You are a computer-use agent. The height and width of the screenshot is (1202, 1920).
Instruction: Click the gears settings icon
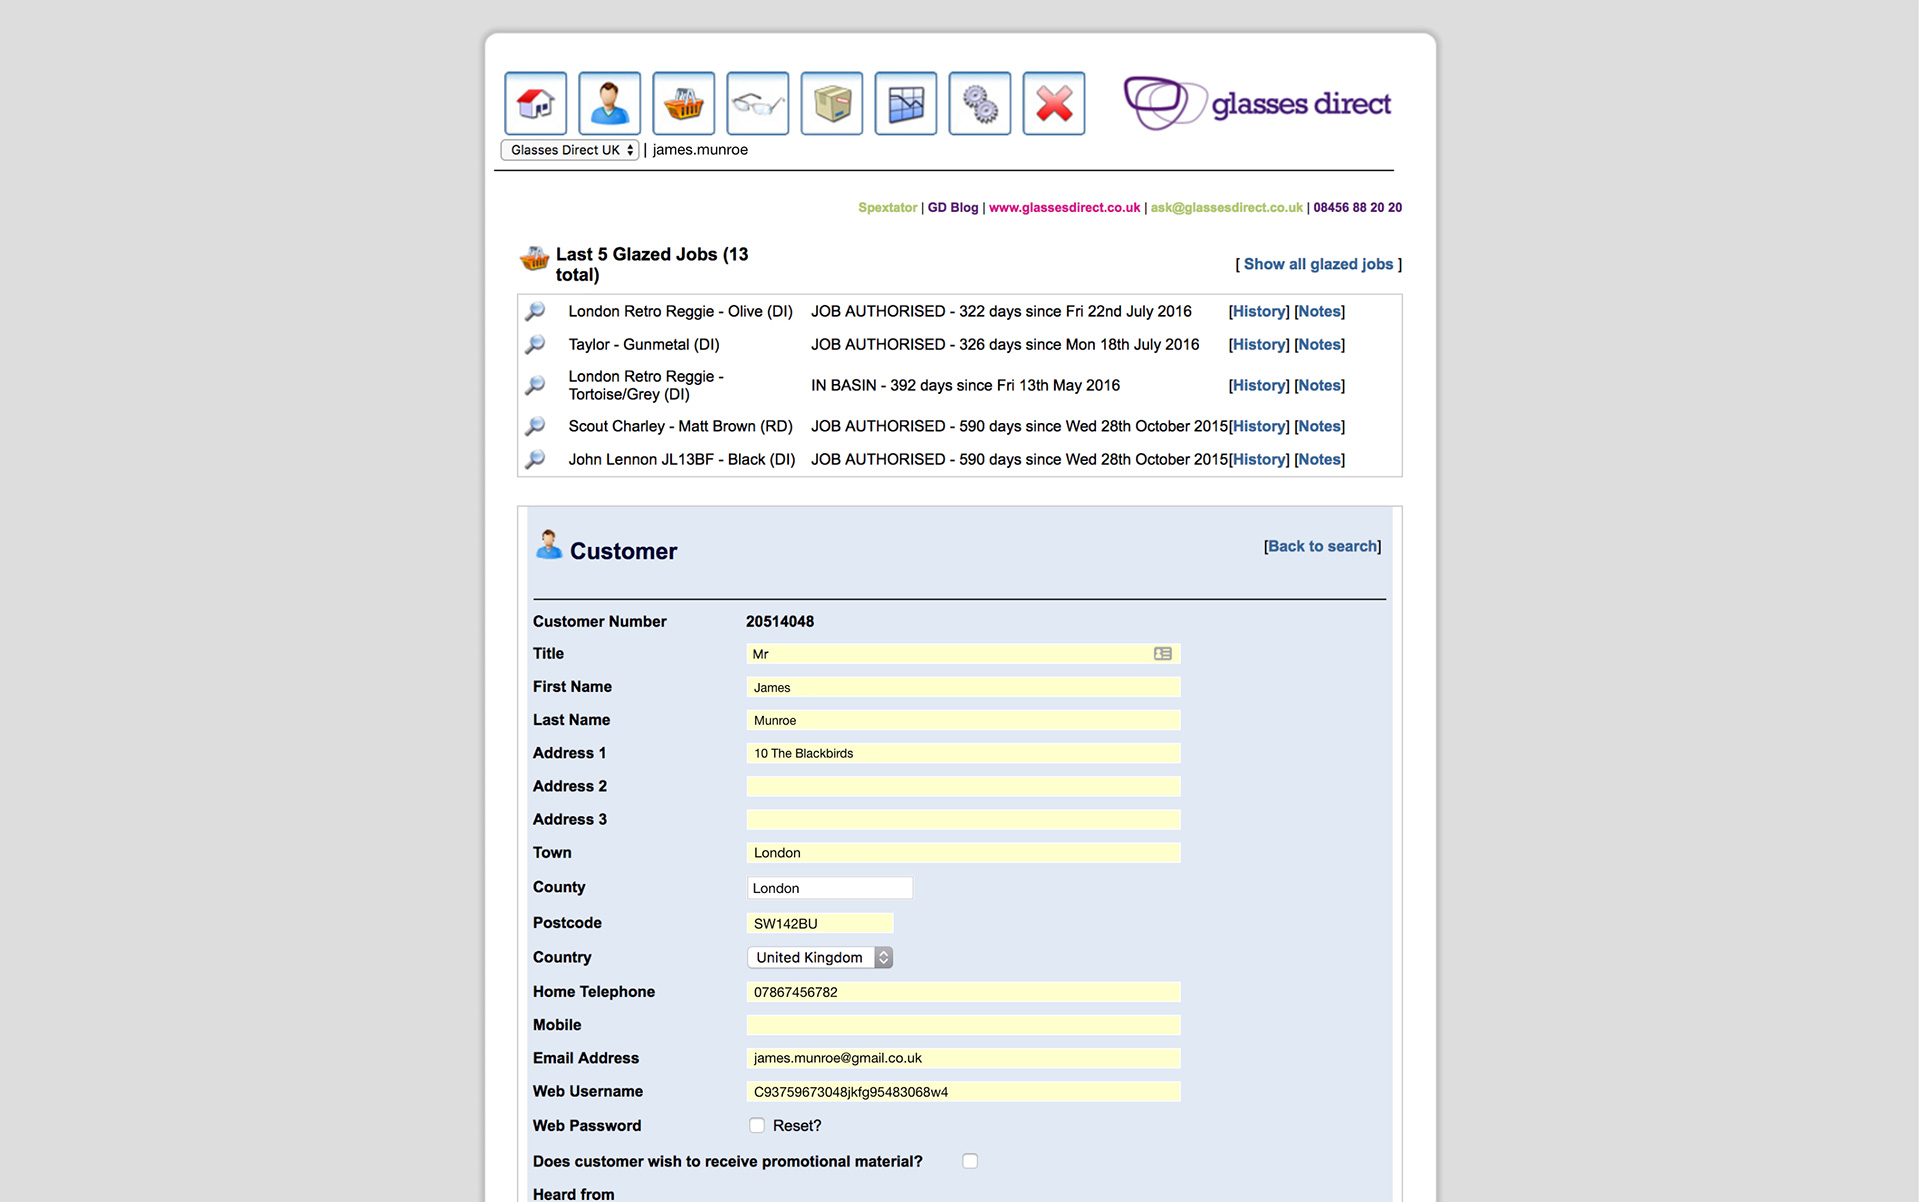[979, 103]
